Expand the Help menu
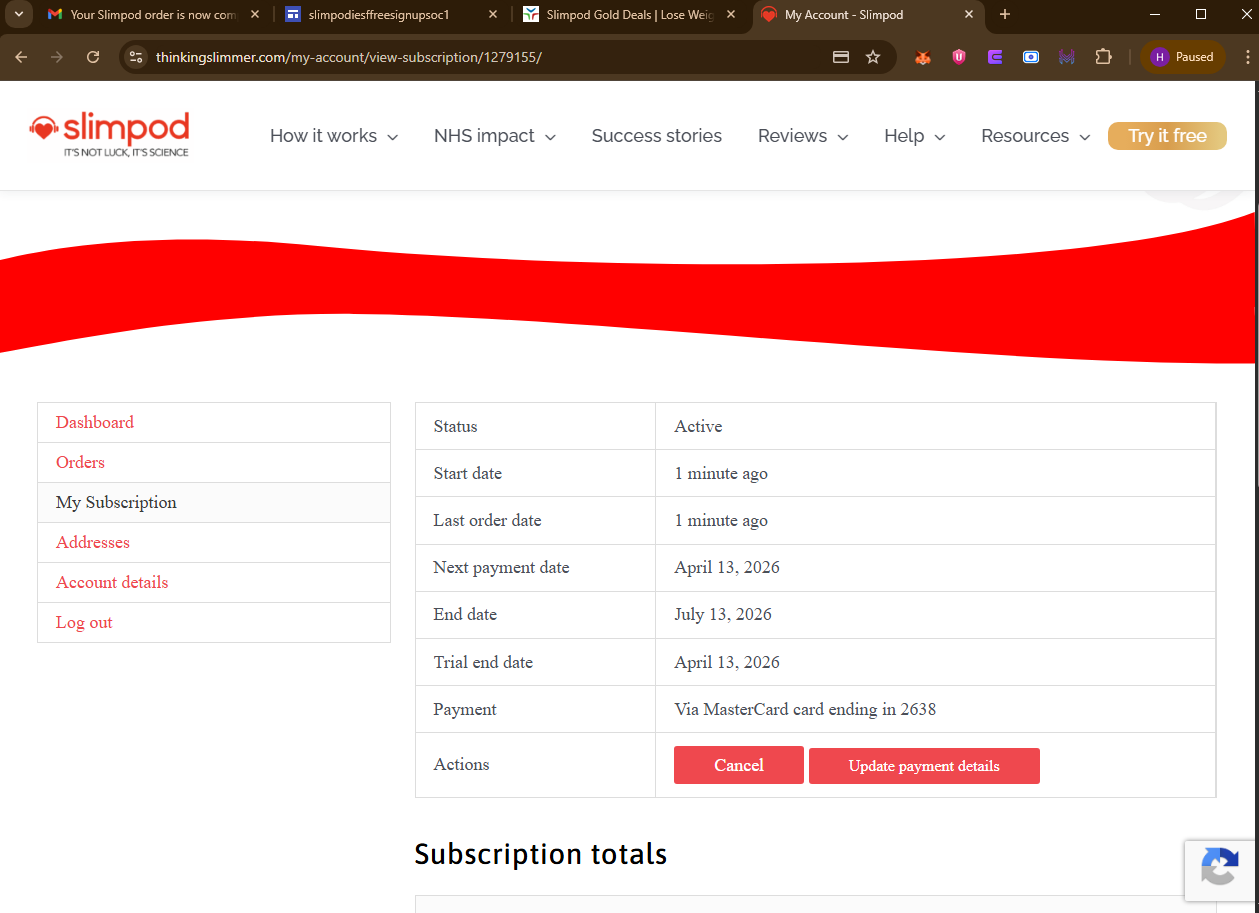This screenshot has width=1259, height=913. coord(915,136)
